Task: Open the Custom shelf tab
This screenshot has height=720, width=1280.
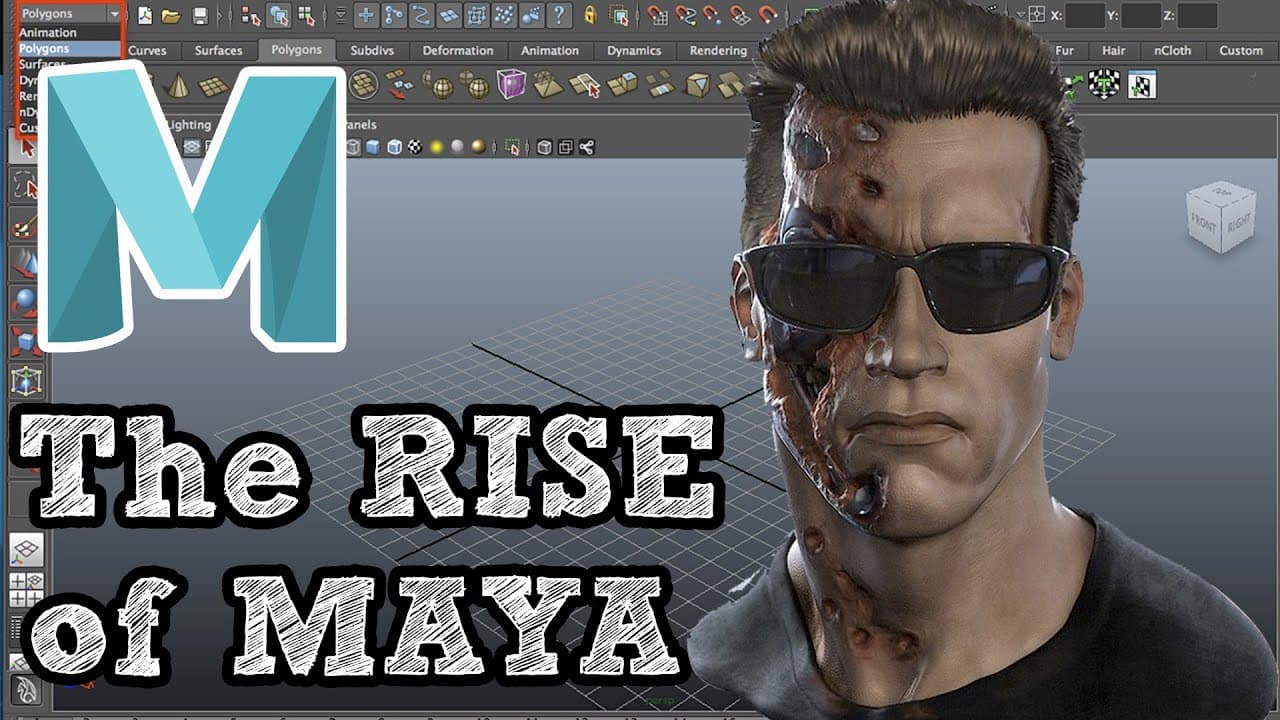Action: pyautogui.click(x=1241, y=50)
